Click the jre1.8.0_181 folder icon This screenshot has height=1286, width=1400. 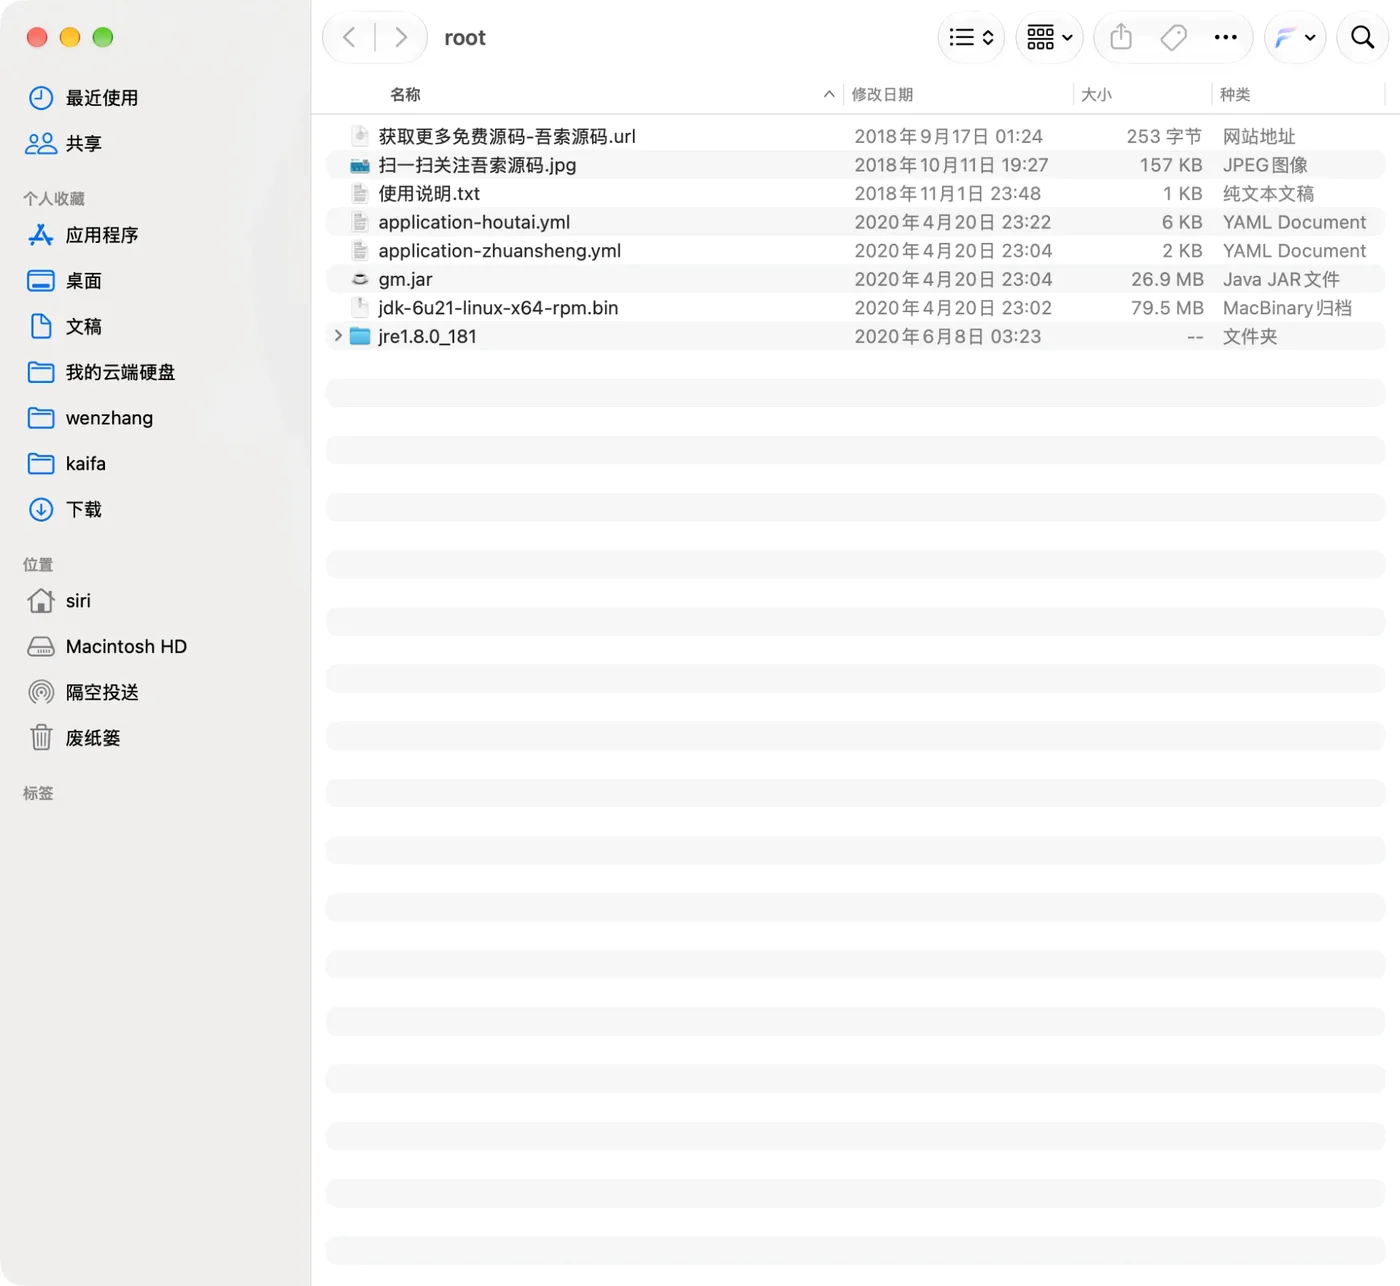pyautogui.click(x=360, y=336)
